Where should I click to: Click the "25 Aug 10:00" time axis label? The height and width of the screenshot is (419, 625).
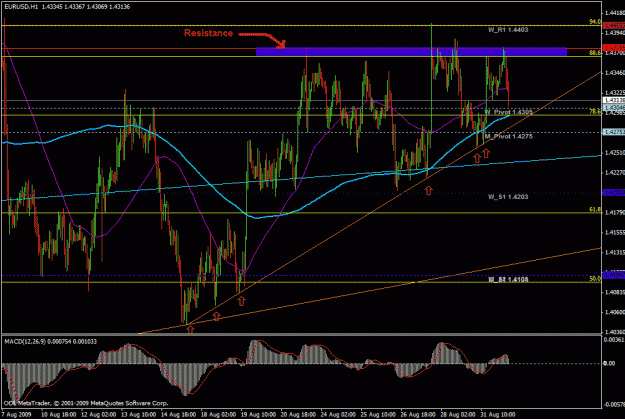378,414
